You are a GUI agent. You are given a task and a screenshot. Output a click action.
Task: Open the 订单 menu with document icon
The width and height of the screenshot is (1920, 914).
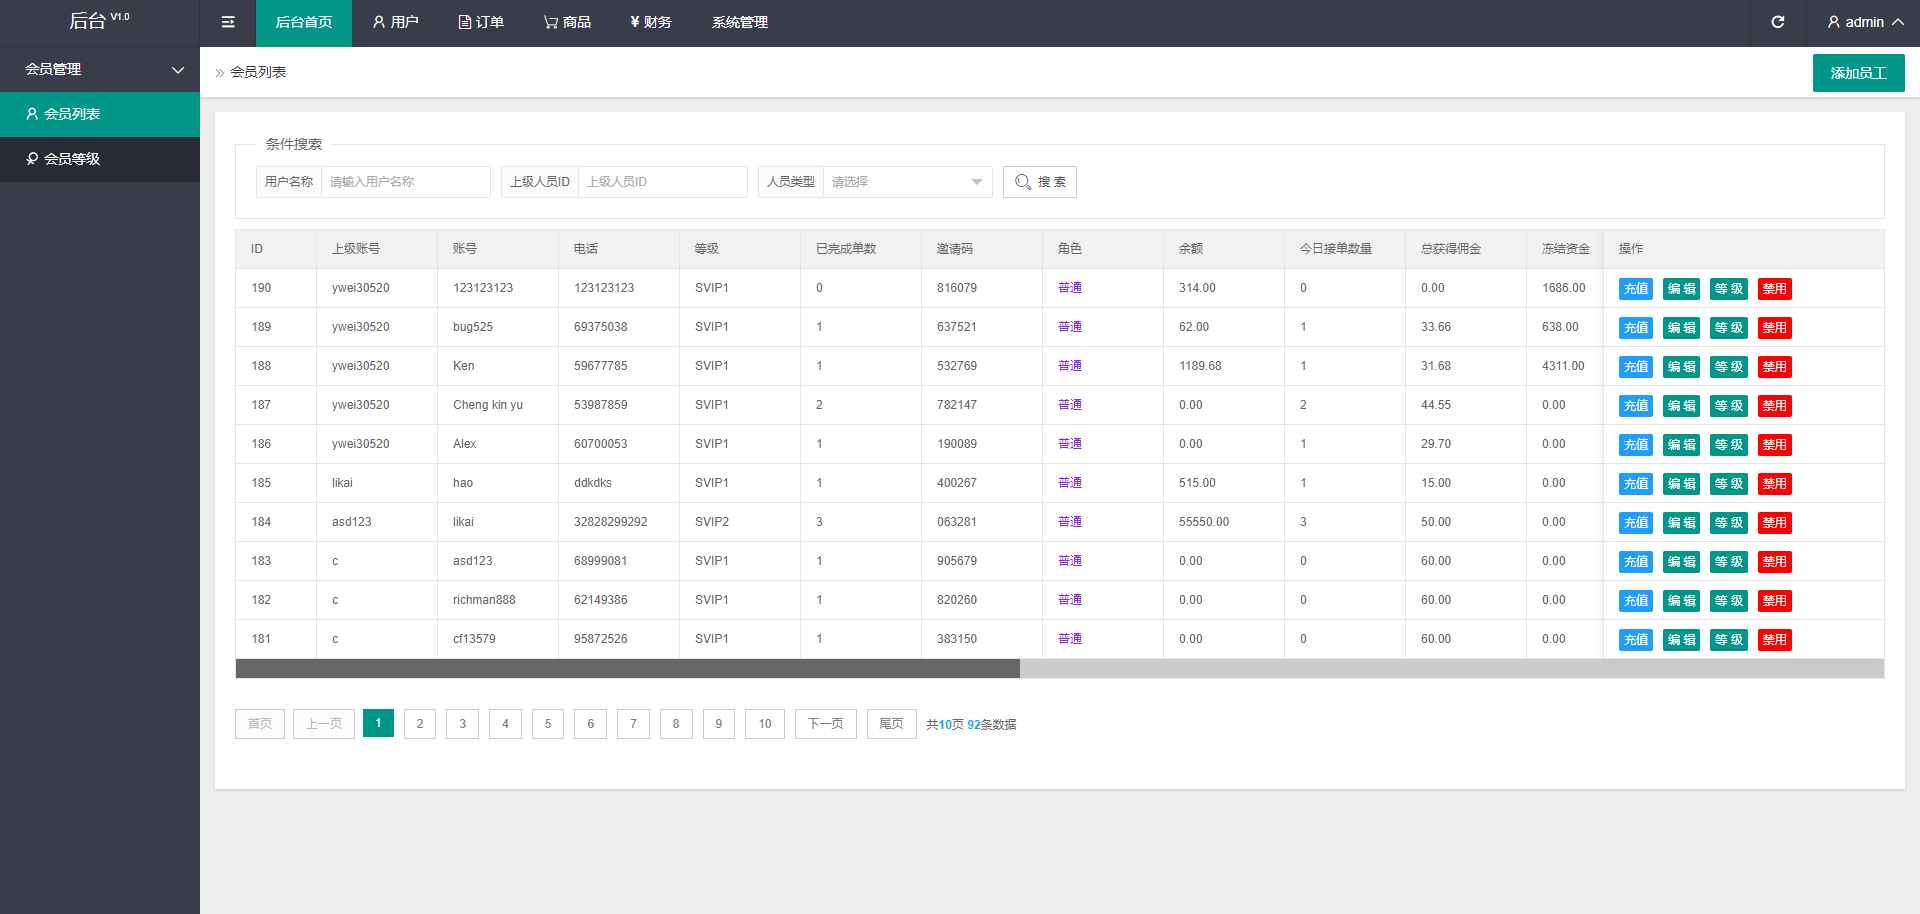pos(481,22)
